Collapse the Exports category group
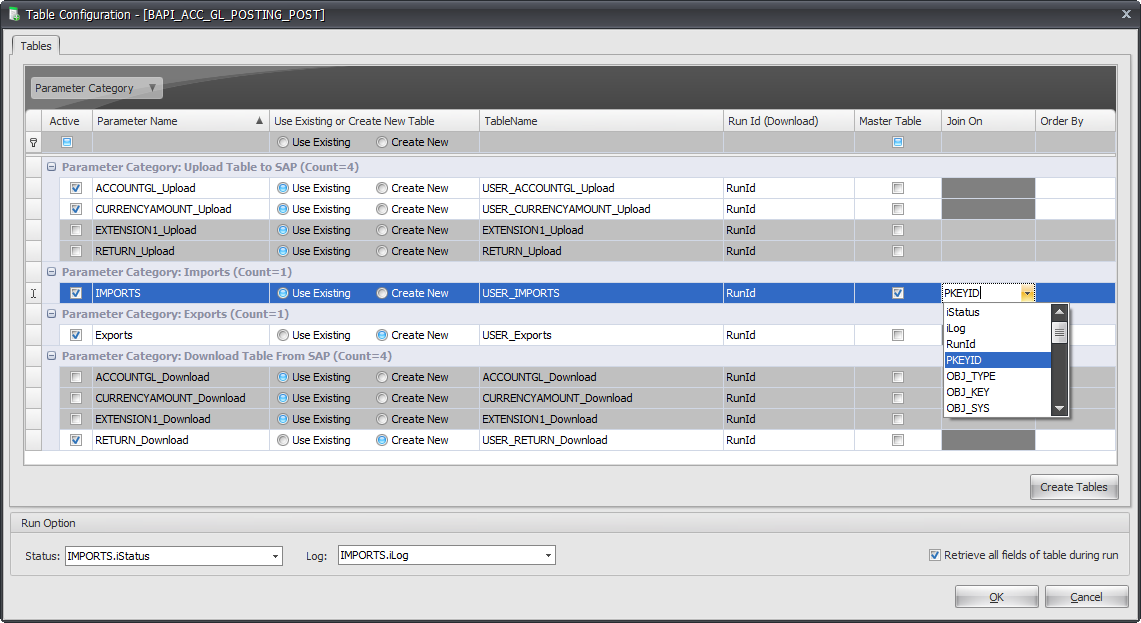The width and height of the screenshot is (1141, 623). coord(52,314)
